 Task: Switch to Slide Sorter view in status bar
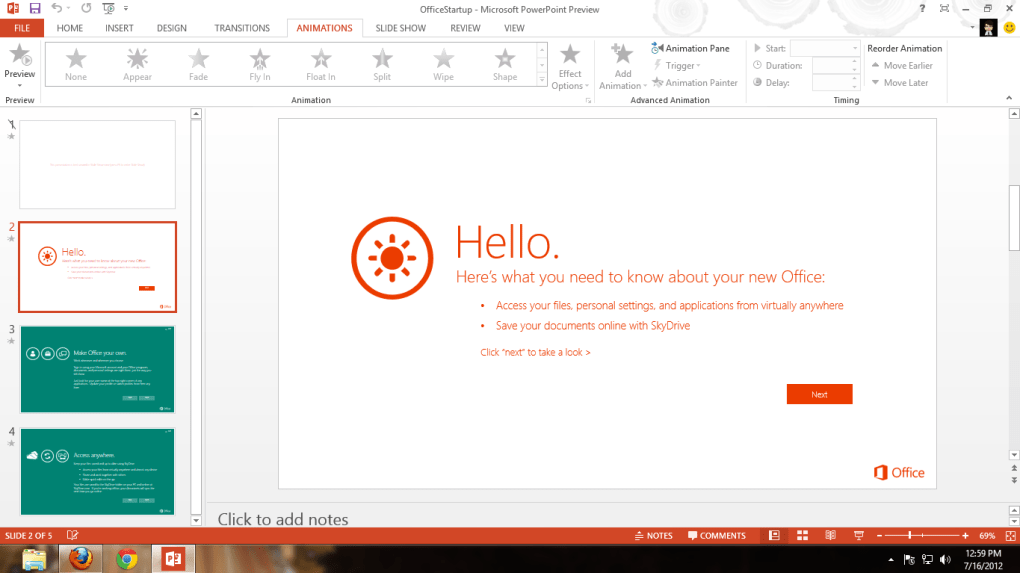[x=802, y=536]
